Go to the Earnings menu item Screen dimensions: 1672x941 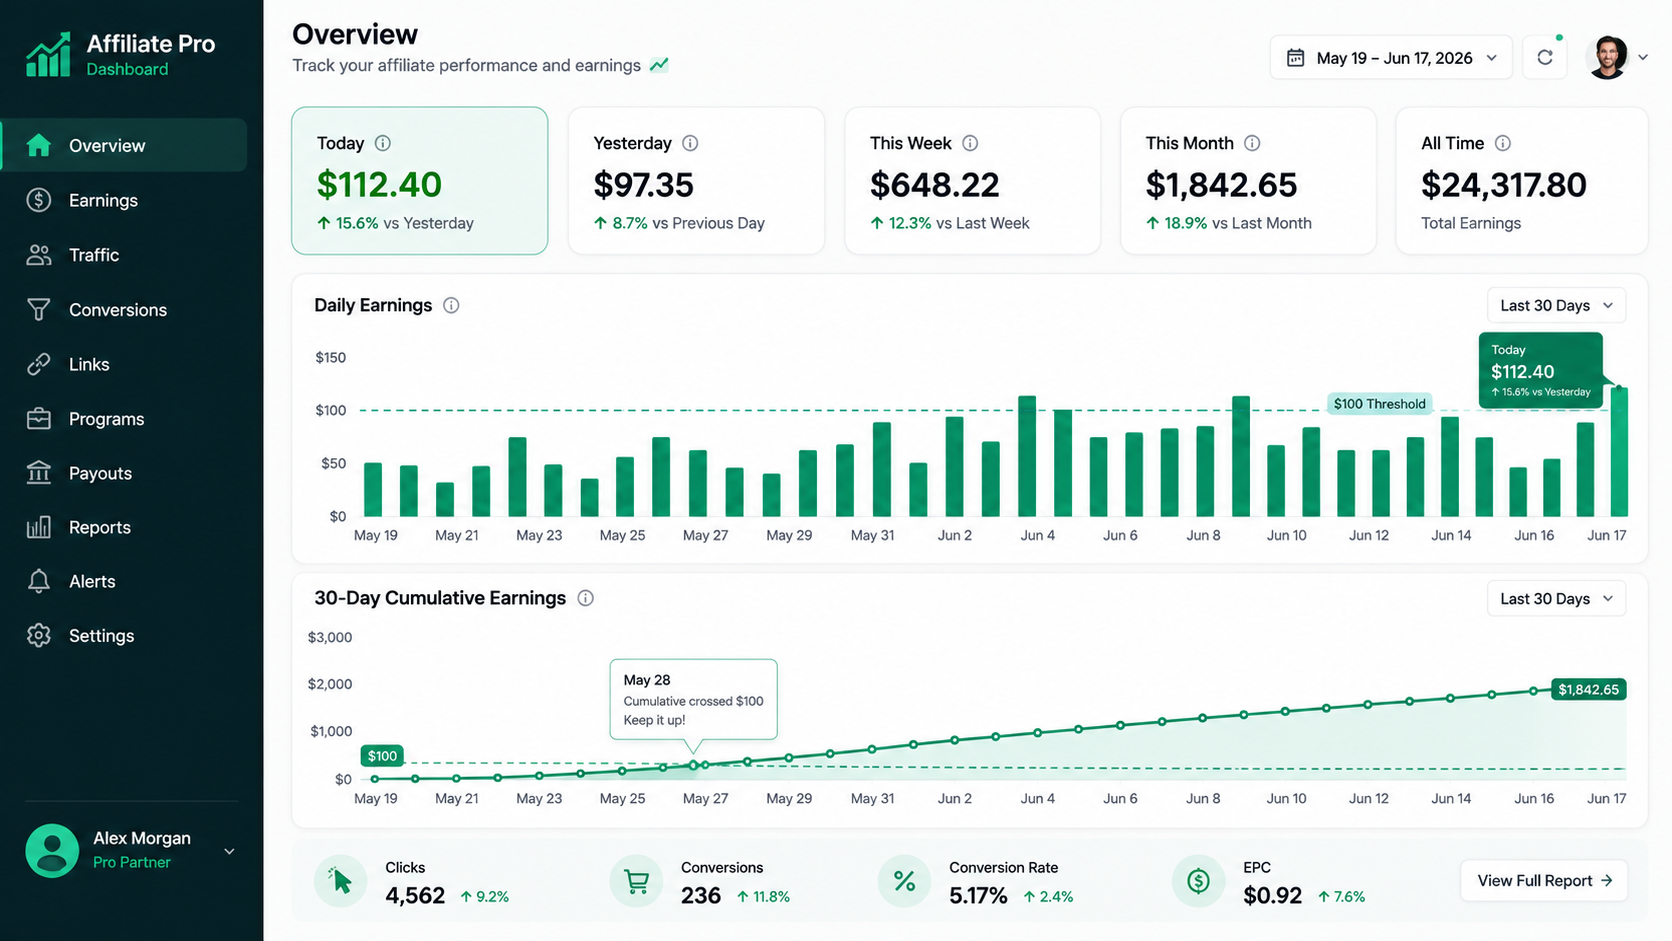tap(124, 200)
